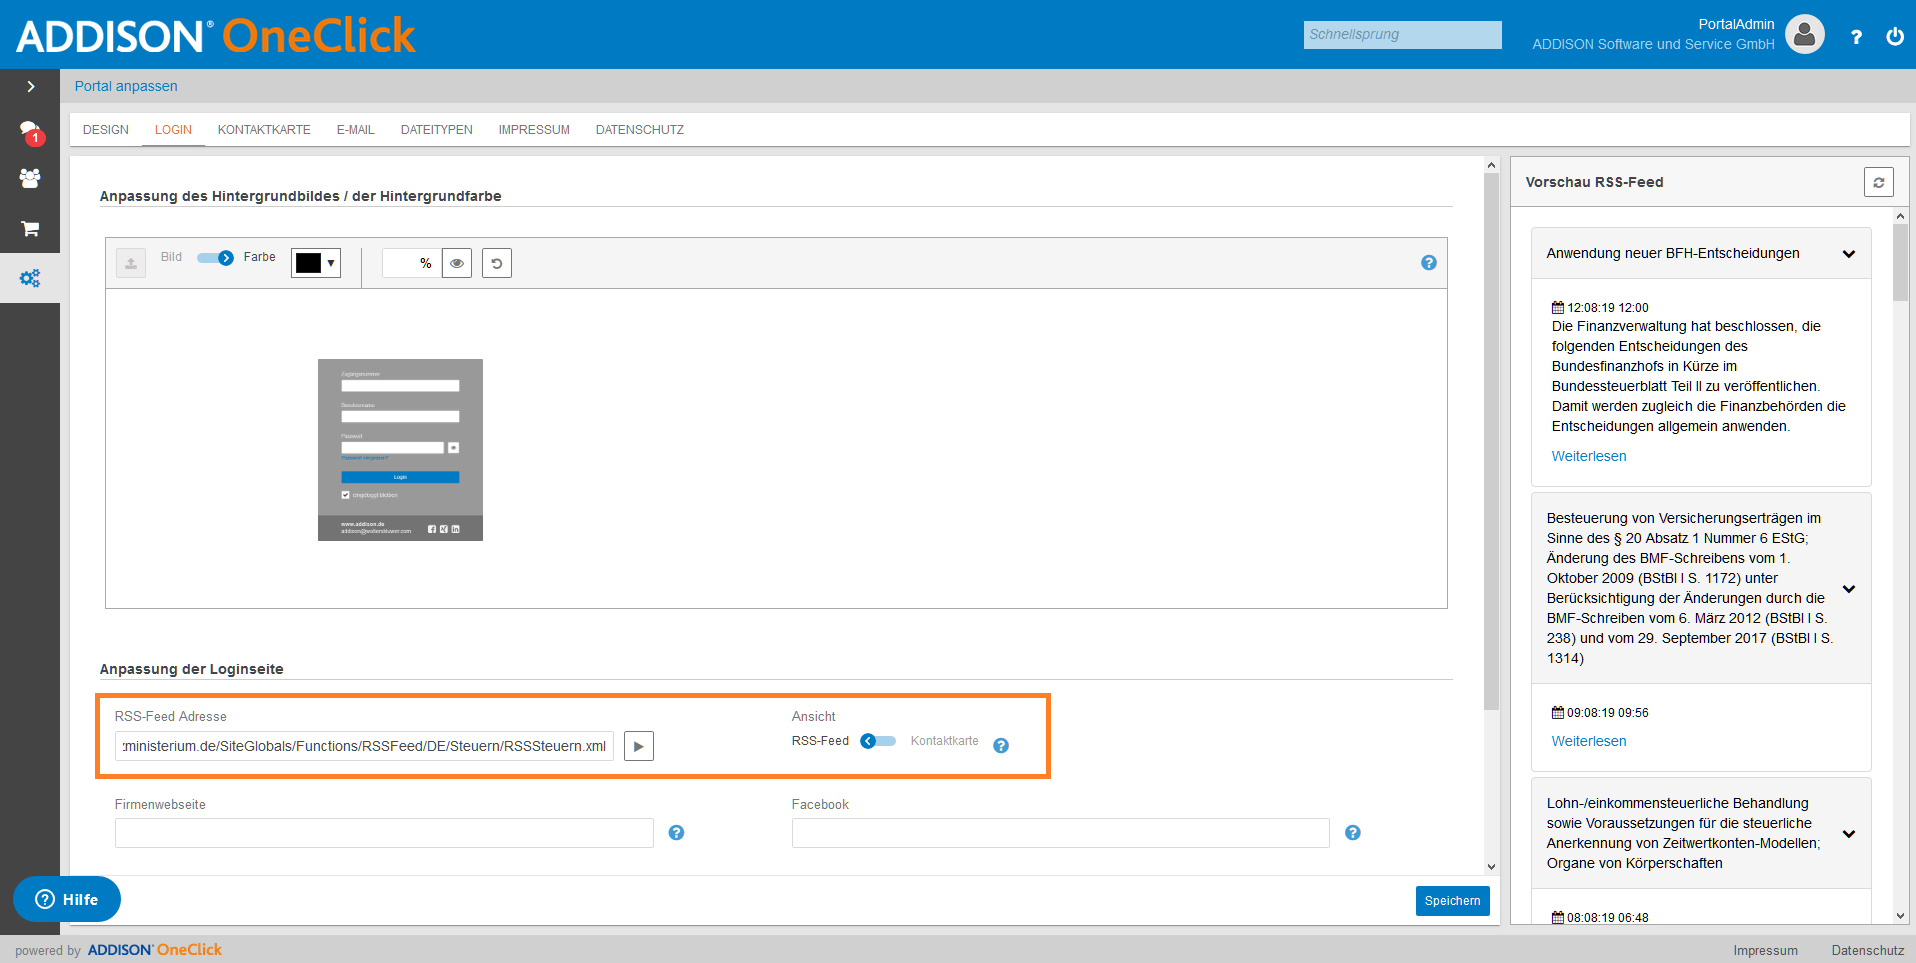1916x963 pixels.
Task: Switch to the DATENSCHUTZ tab
Action: click(640, 130)
